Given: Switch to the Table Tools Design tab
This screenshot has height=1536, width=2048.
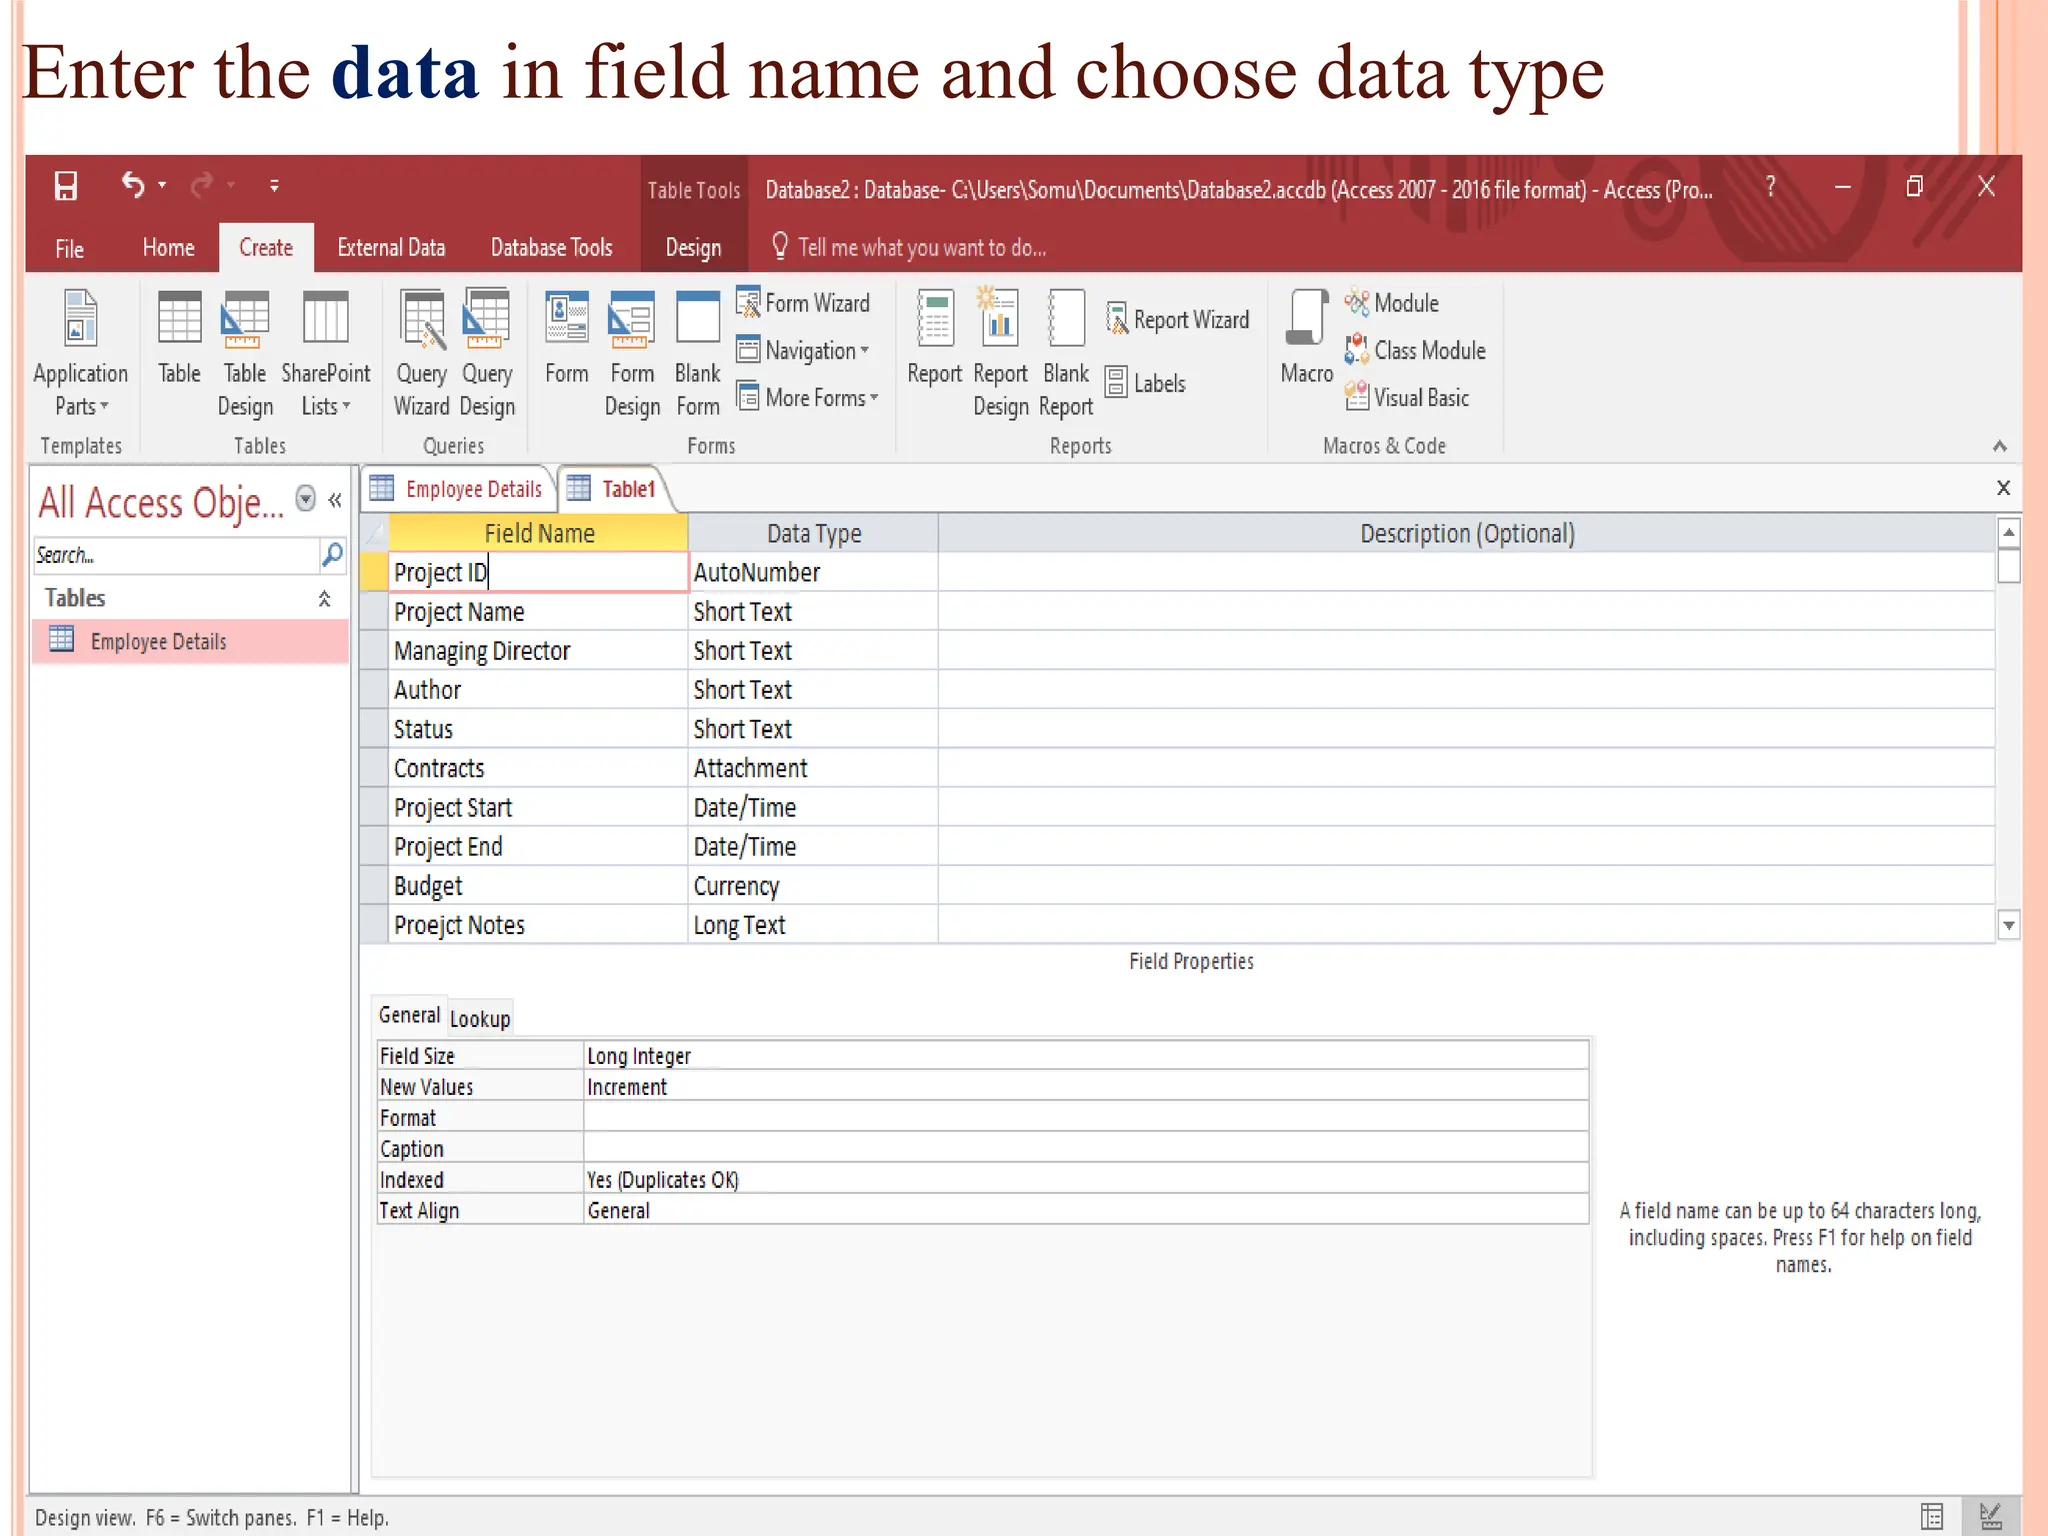Looking at the screenshot, I should tap(693, 248).
